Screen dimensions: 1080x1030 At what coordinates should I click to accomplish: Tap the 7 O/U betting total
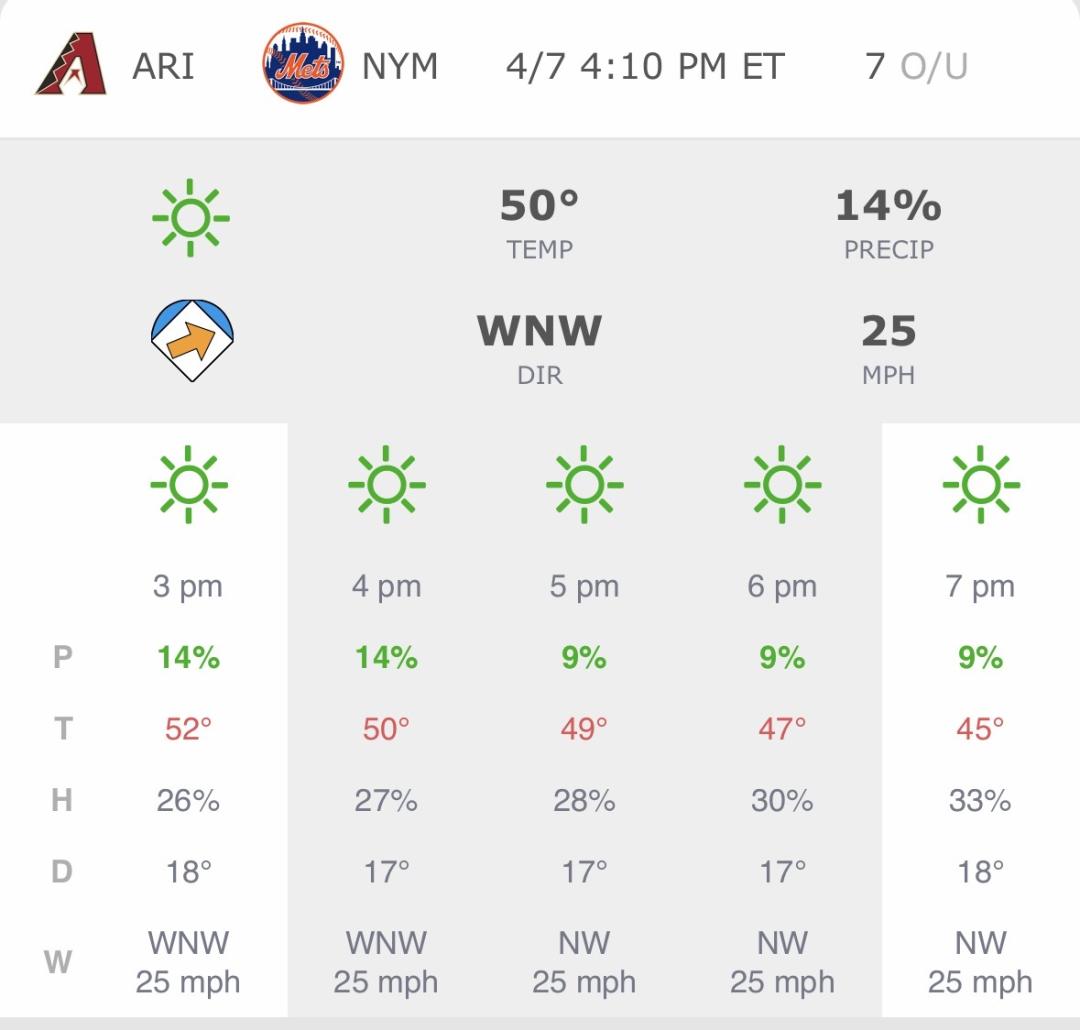916,67
